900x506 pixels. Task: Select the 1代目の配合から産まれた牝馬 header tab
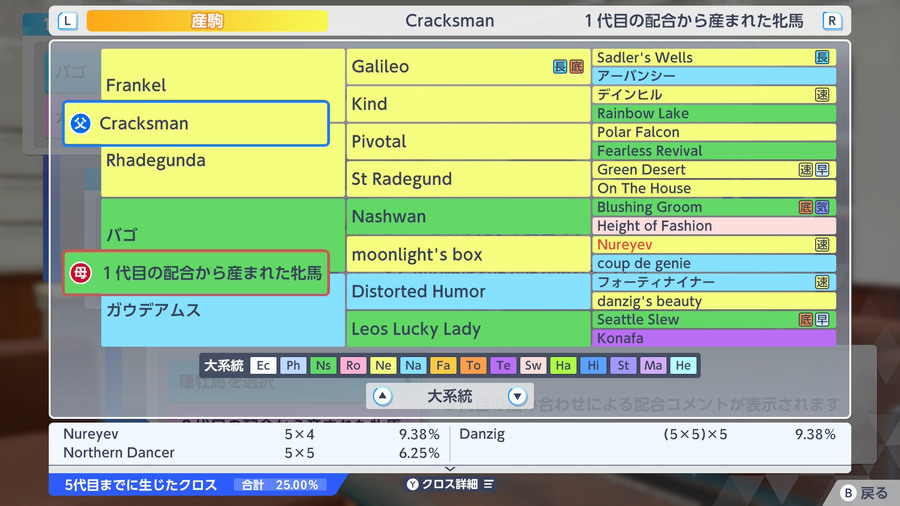(693, 21)
